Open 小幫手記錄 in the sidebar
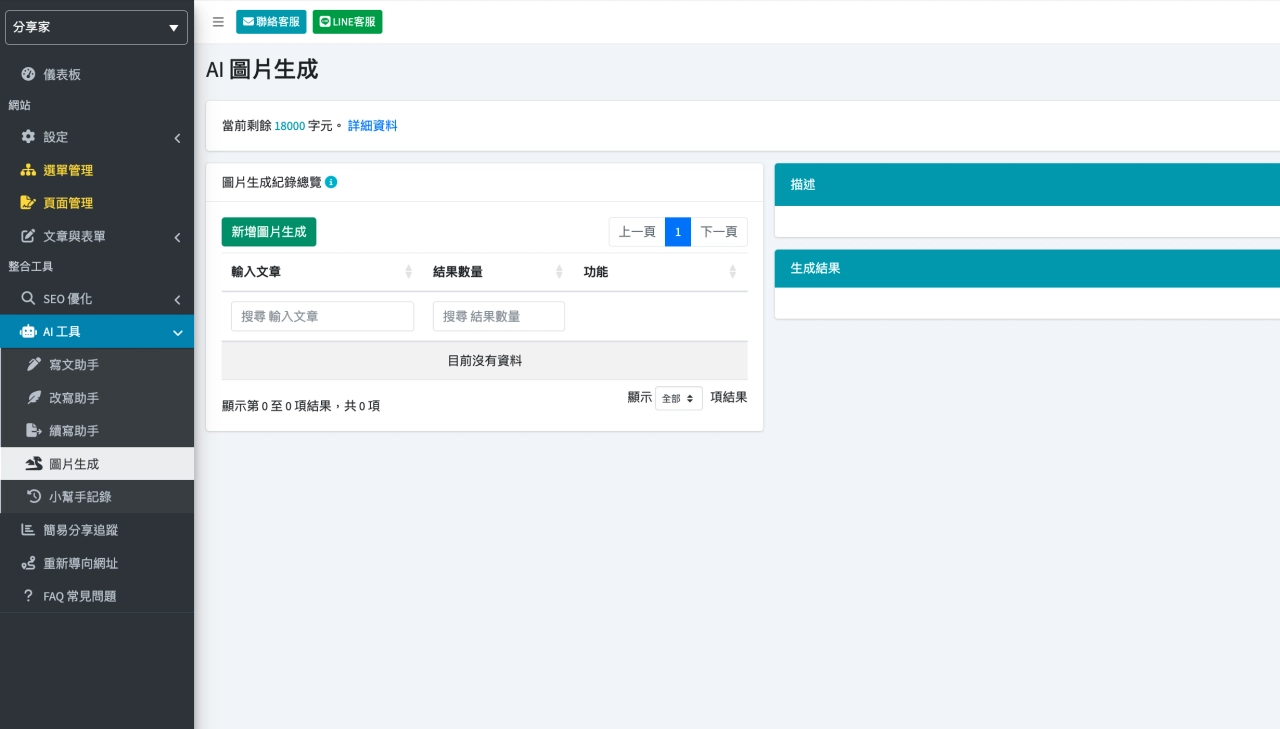This screenshot has height=729, width=1280. 97,496
